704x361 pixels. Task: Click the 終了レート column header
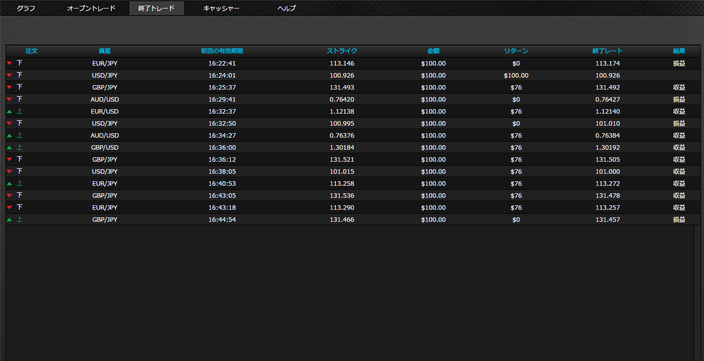coord(607,51)
